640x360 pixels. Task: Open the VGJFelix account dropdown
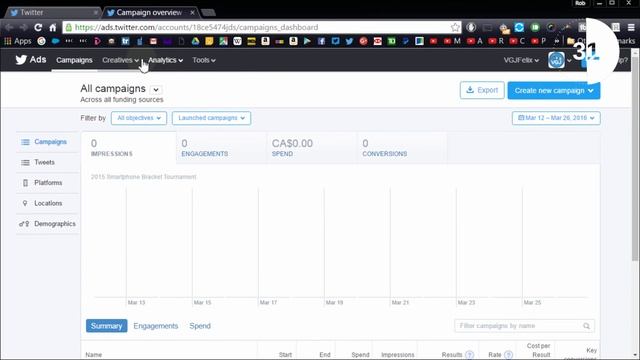pos(521,60)
